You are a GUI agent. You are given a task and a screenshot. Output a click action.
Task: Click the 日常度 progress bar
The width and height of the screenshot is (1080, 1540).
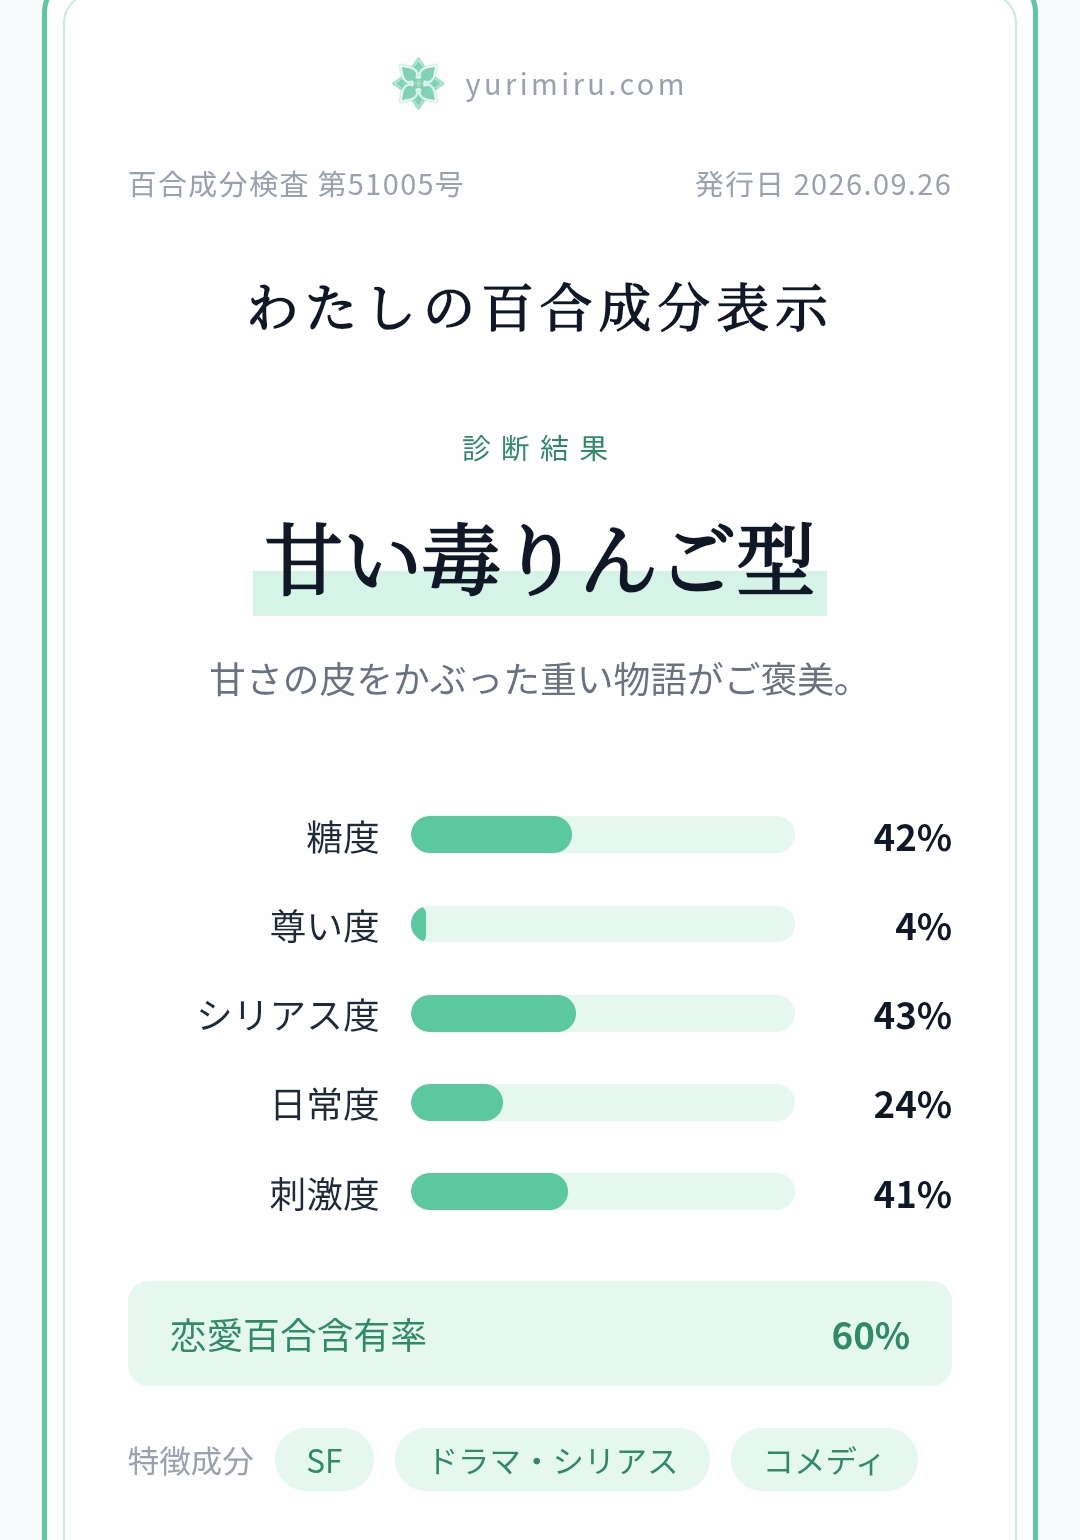[603, 1103]
